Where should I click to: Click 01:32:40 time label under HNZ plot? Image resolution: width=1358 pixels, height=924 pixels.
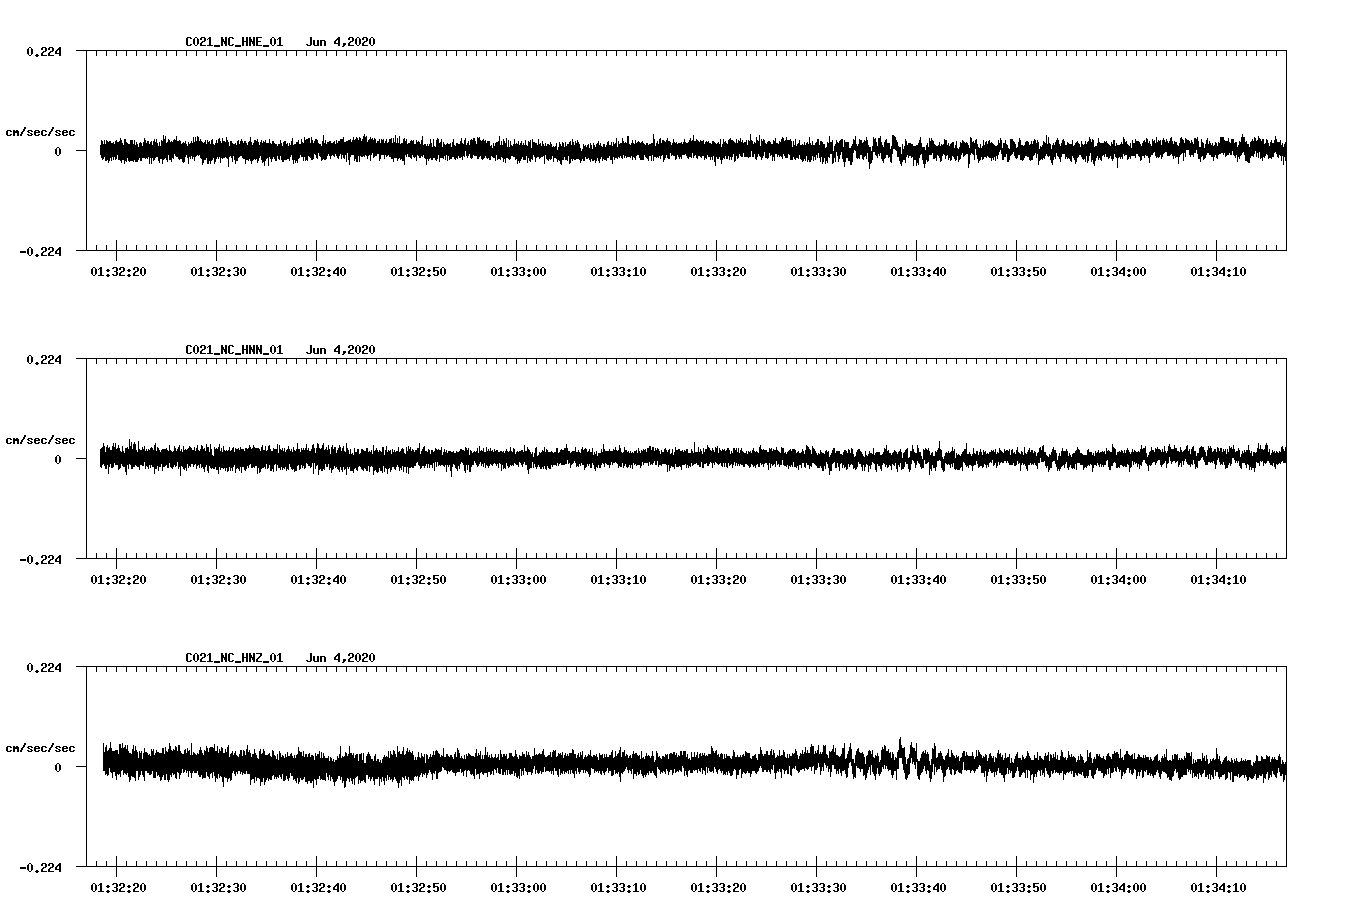point(318,888)
